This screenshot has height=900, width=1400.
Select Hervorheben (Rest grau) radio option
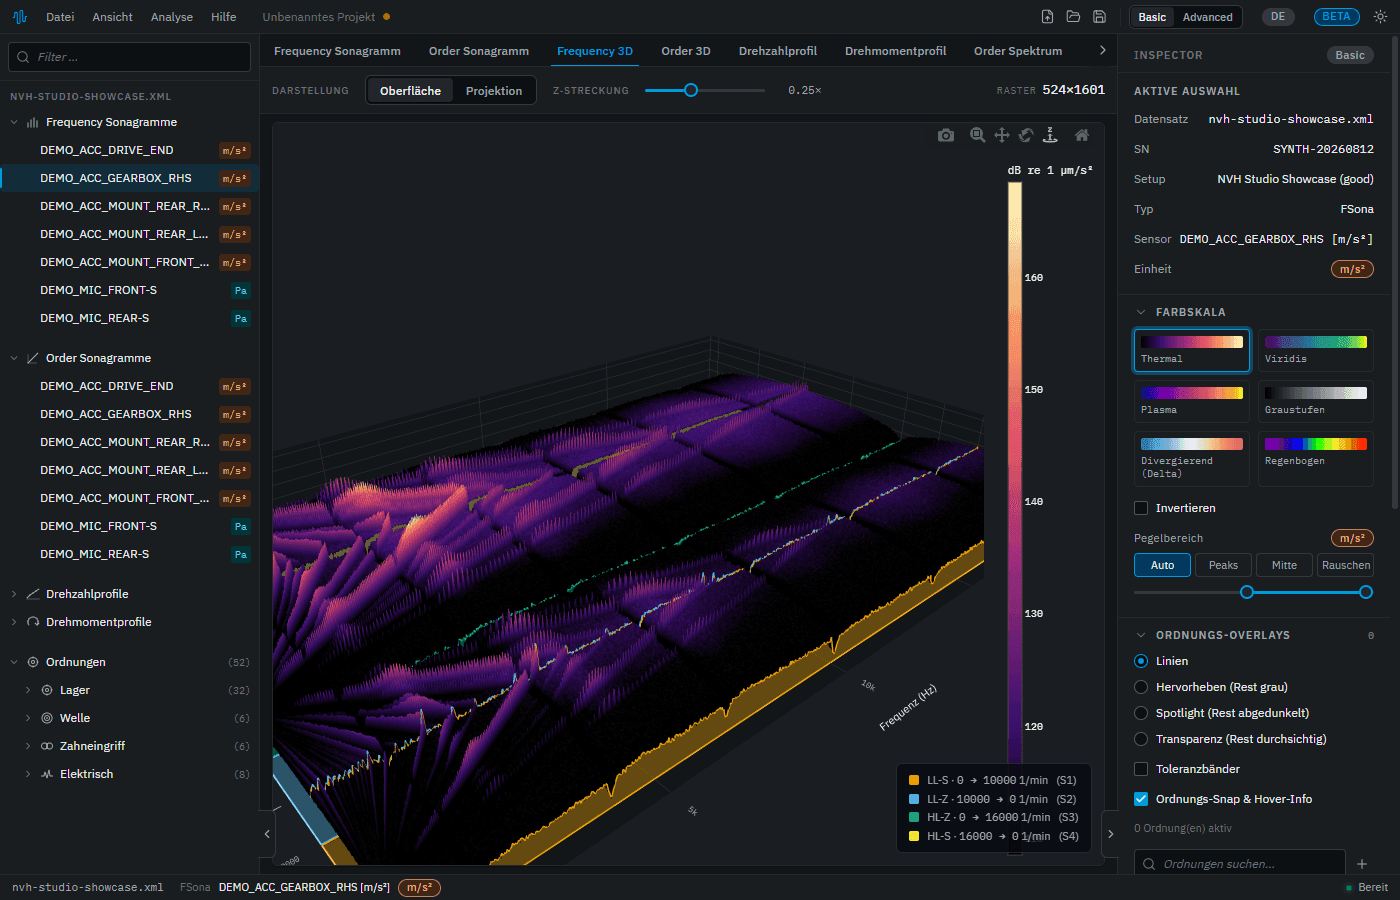click(x=1141, y=687)
